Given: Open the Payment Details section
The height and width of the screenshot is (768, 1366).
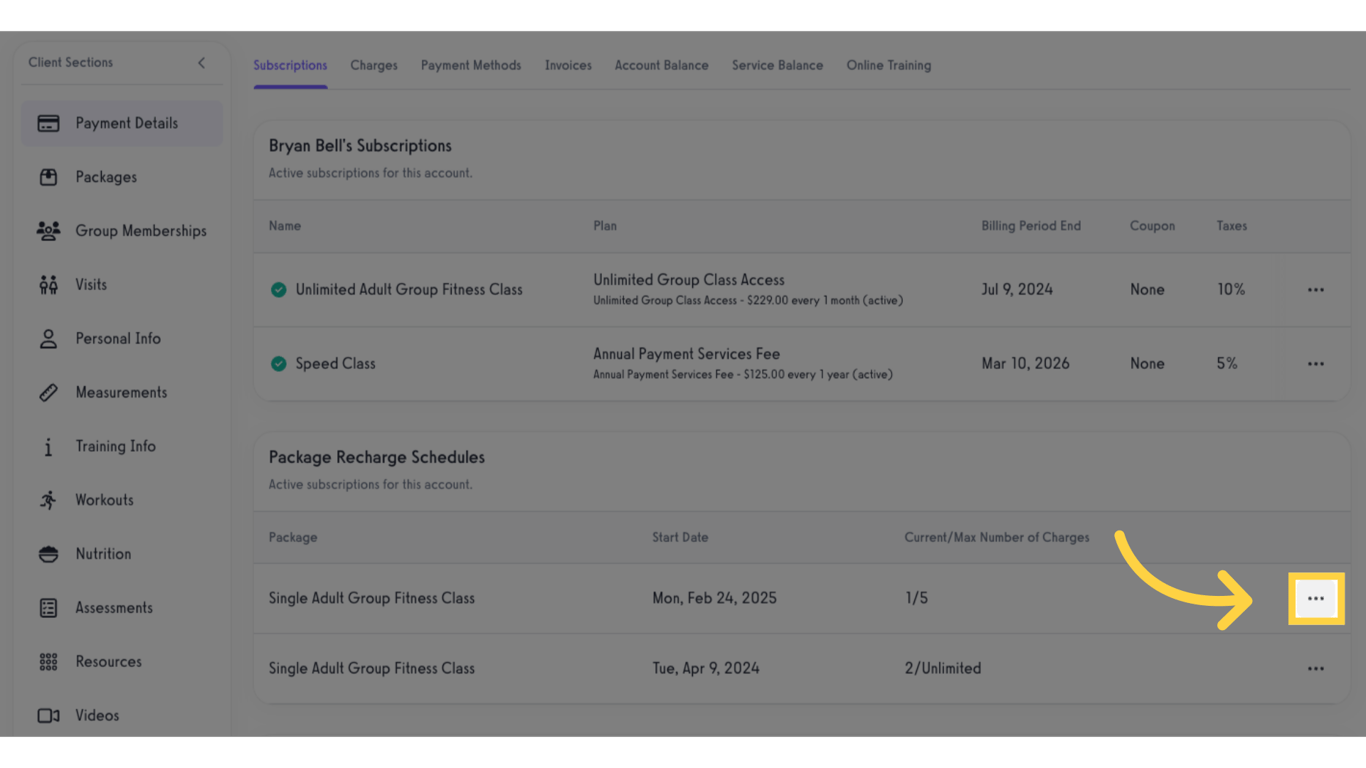Looking at the screenshot, I should pos(121,123).
